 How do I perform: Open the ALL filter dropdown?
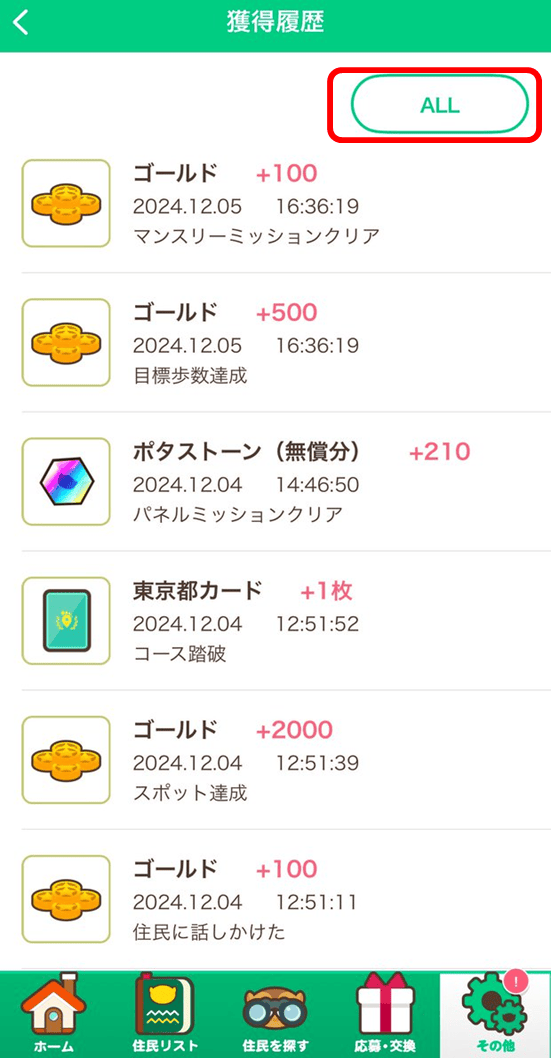[439, 105]
